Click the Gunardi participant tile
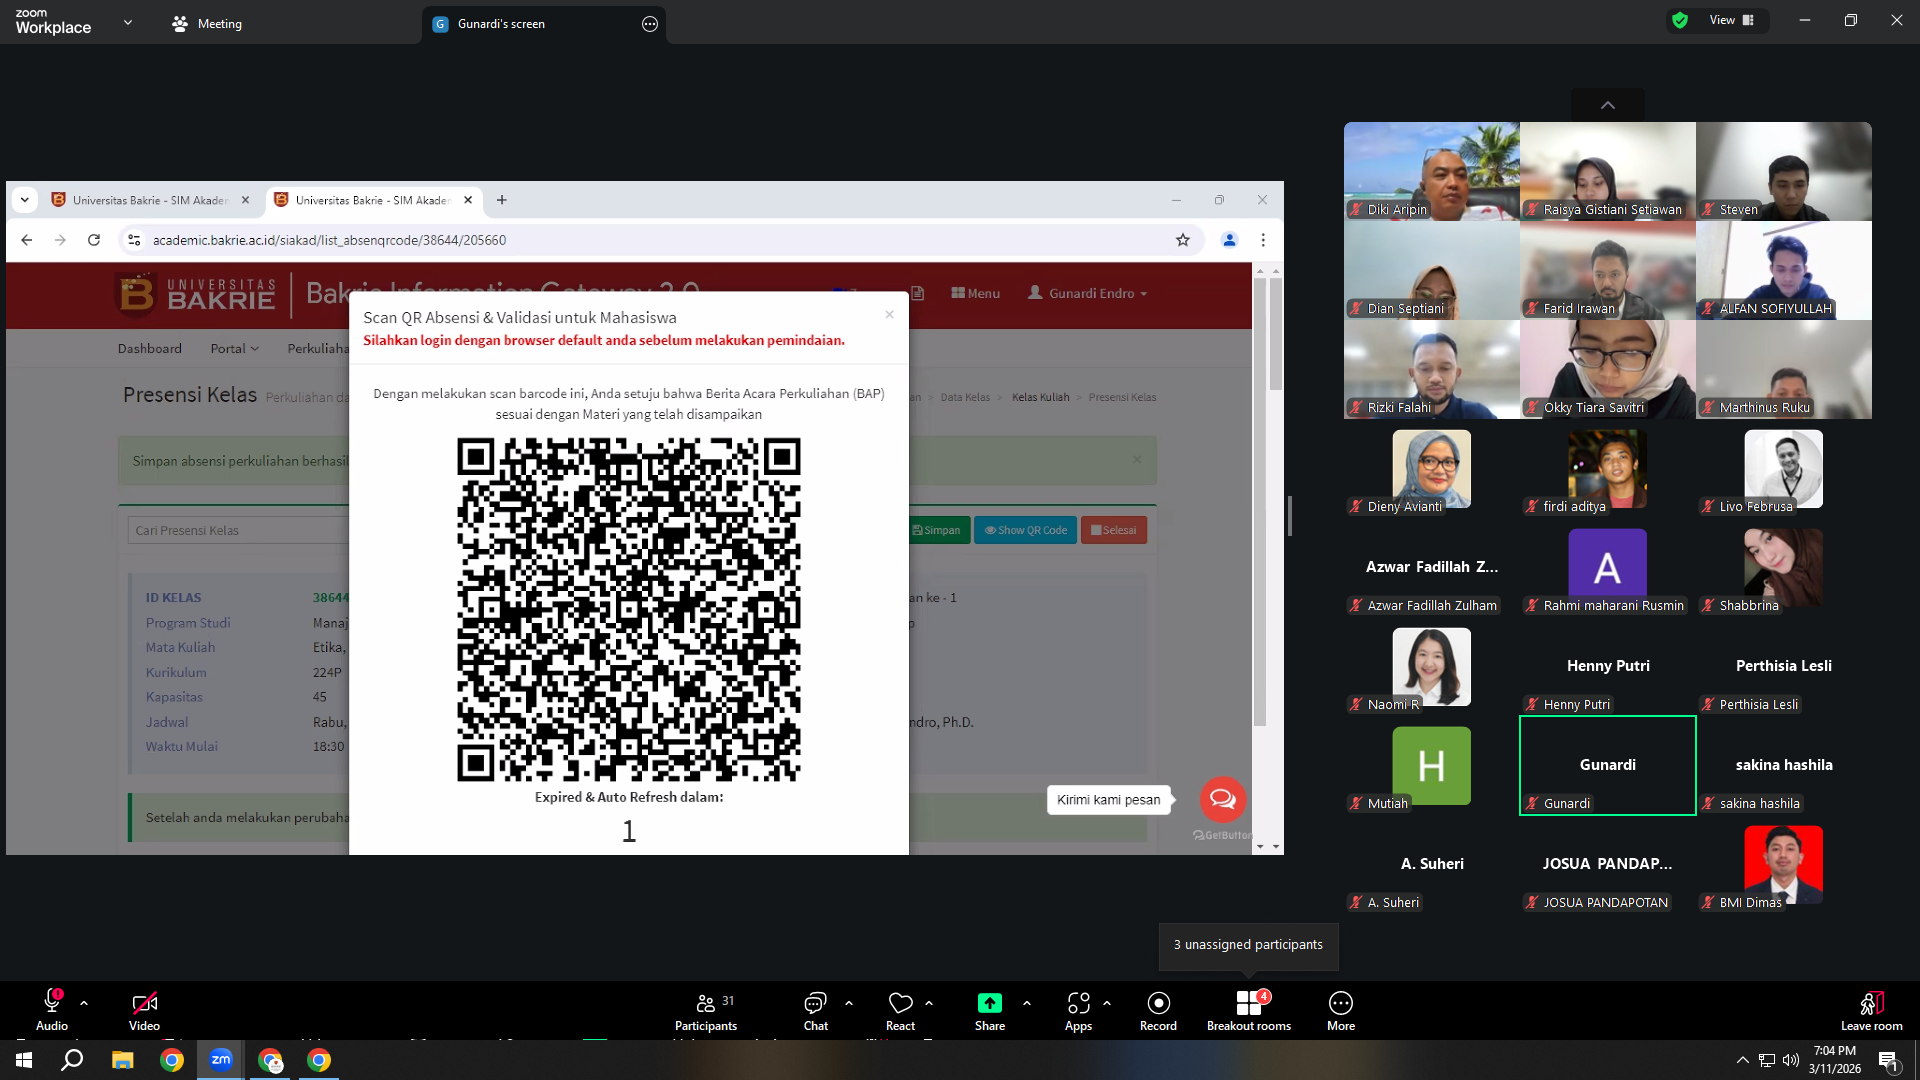Image resolution: width=1920 pixels, height=1080 pixels. [x=1607, y=765]
